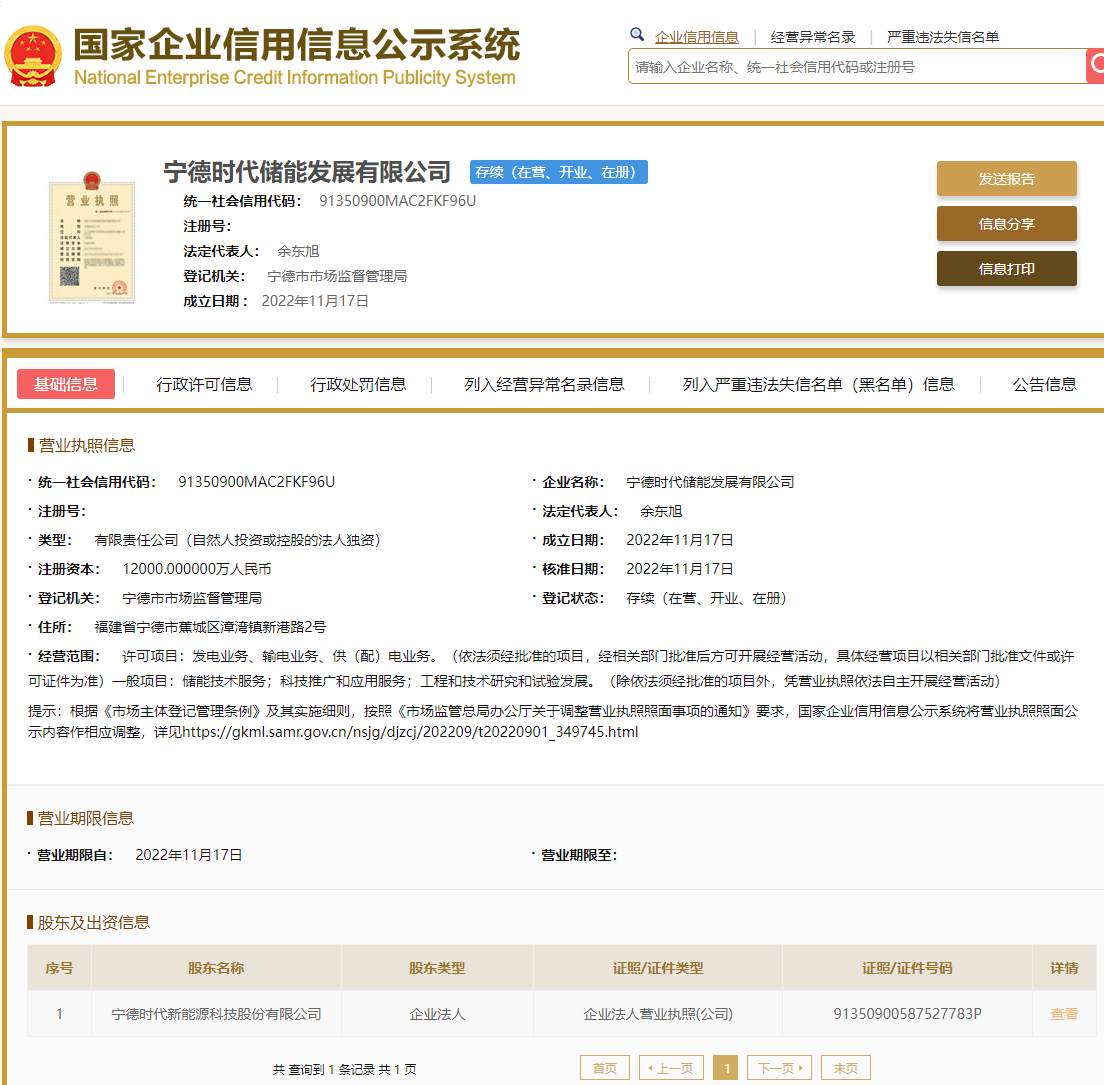Viewport: 1104px width, 1085px height.
Task: Click 核准日期 value 2022年11月17日
Action: click(x=679, y=569)
